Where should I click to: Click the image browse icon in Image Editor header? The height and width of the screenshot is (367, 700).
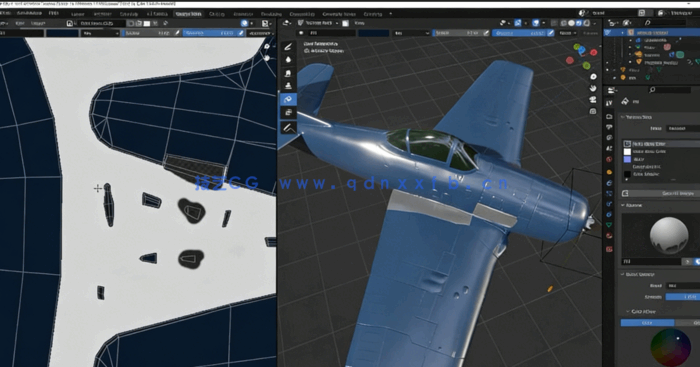tap(70, 23)
